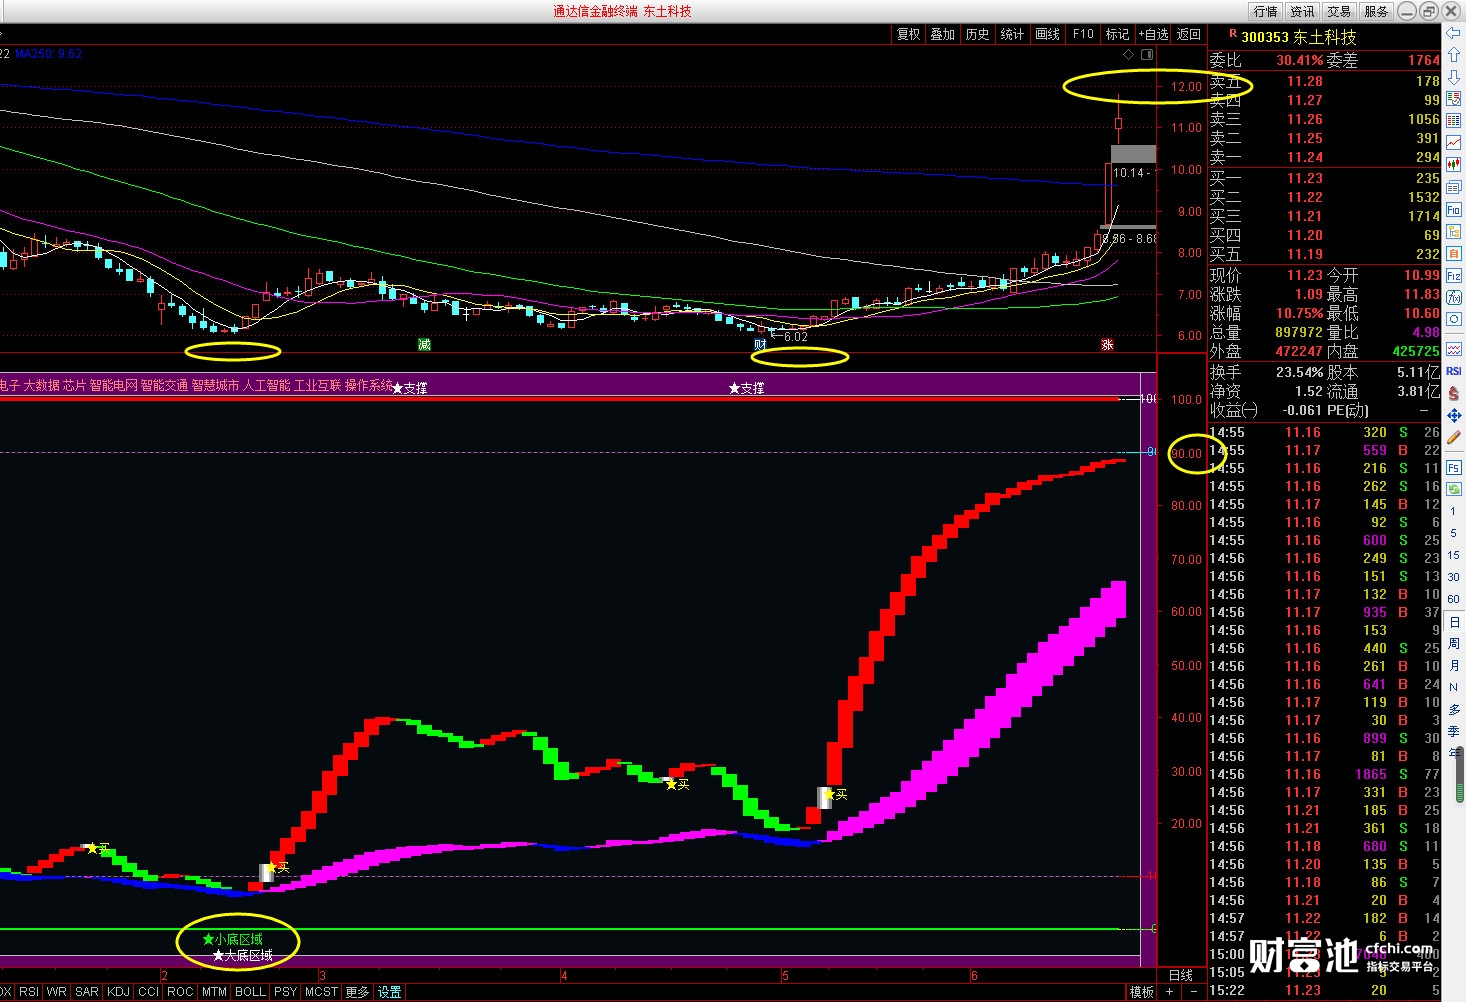Click the 返回 return button

(x=1188, y=34)
